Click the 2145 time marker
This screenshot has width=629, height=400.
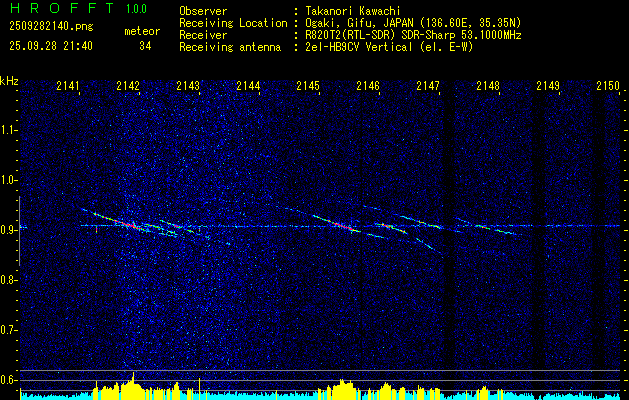(308, 85)
